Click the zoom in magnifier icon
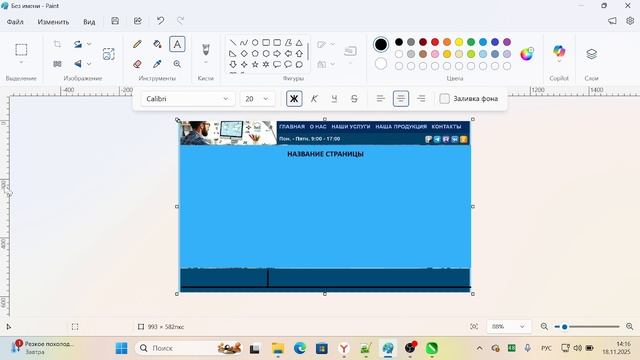Viewport: 640px width, 360px height. (629, 327)
